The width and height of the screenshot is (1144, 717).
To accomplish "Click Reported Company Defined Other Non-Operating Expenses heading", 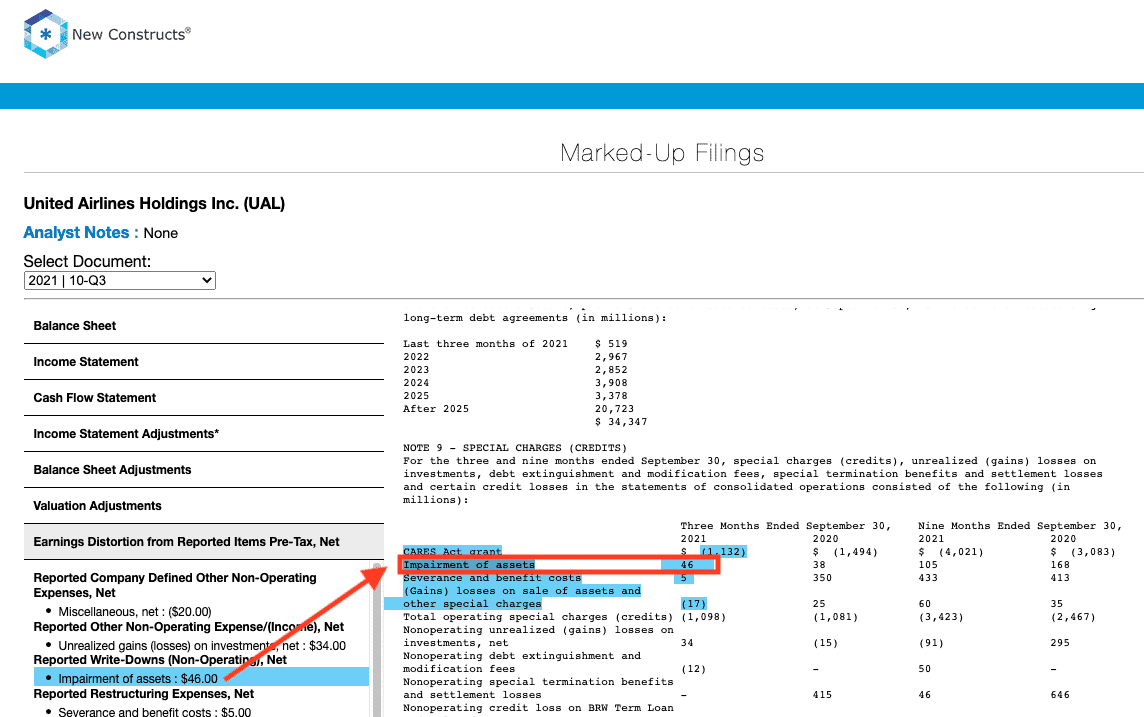I will [175, 585].
